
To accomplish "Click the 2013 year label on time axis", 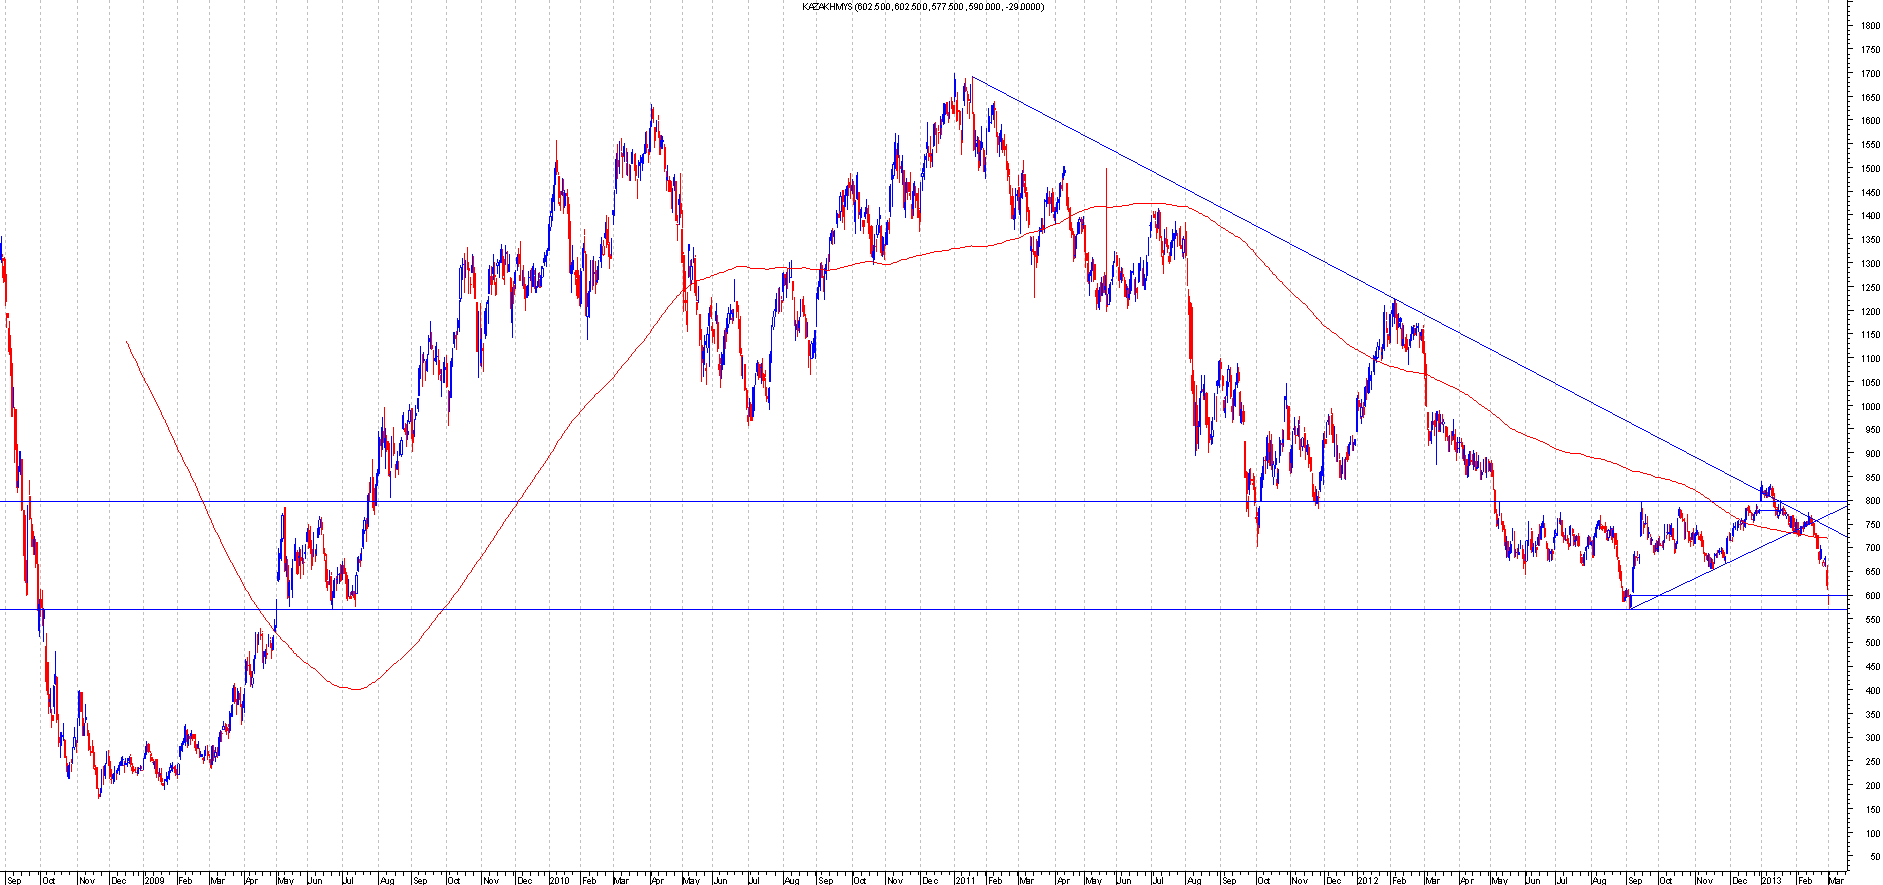I will pyautogui.click(x=1771, y=880).
